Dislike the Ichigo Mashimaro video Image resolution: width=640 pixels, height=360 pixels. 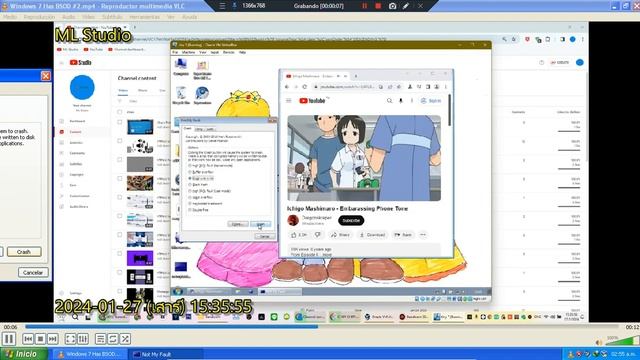click(318, 235)
